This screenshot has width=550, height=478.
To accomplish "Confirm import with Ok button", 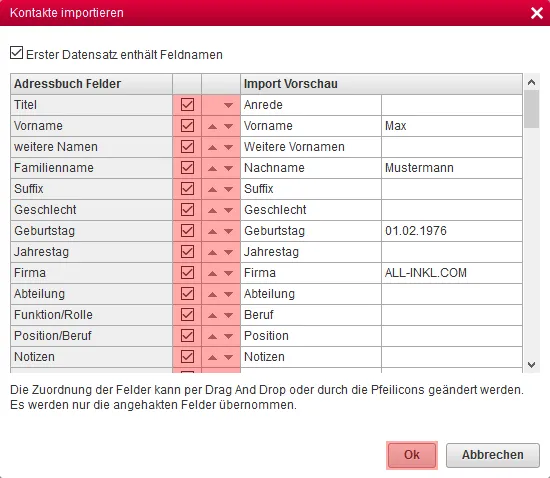I will click(412, 455).
